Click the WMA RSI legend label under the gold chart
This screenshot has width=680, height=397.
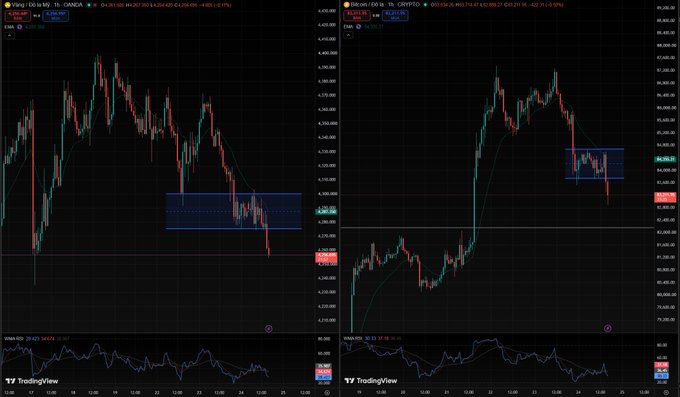[x=14, y=338]
